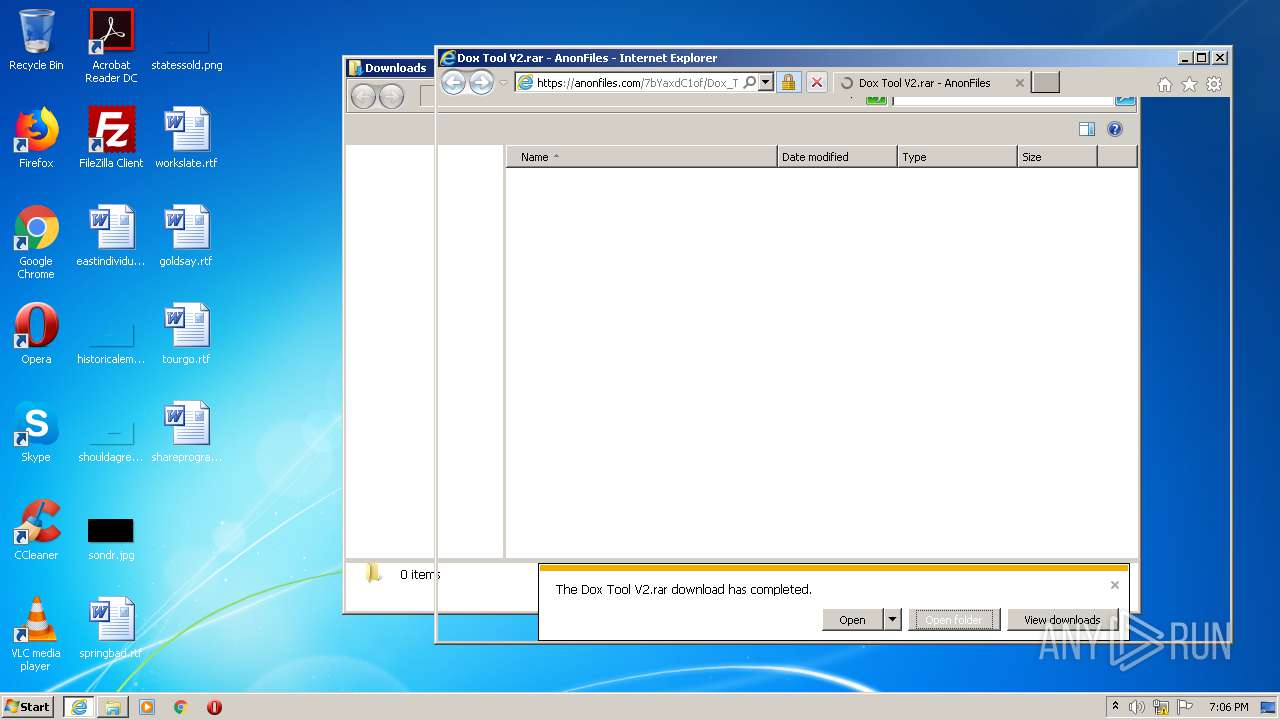Click the Open folder button
This screenshot has width=1280, height=720.
(x=954, y=620)
